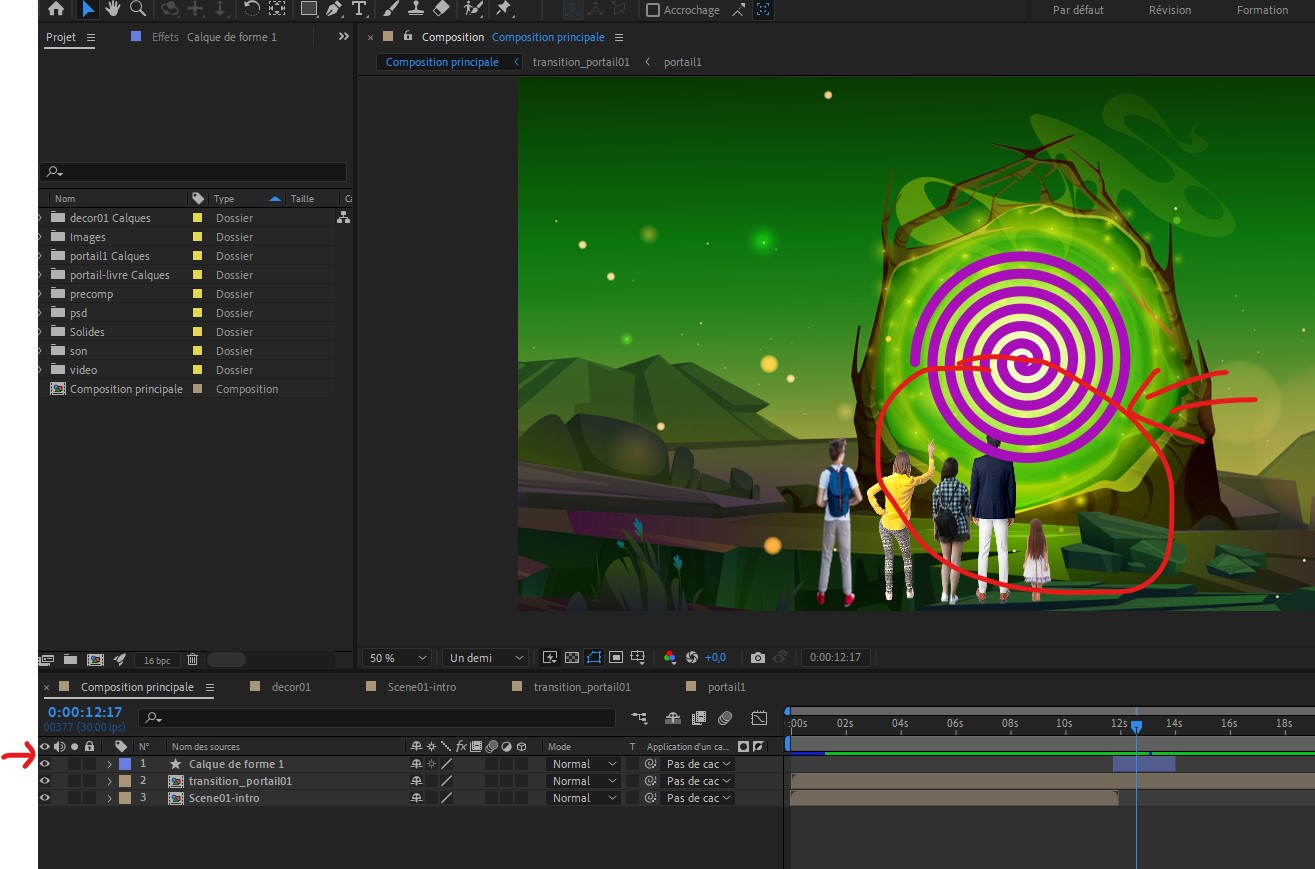1315x869 pixels.
Task: Open the 50 % magnification dropdown
Action: click(398, 658)
